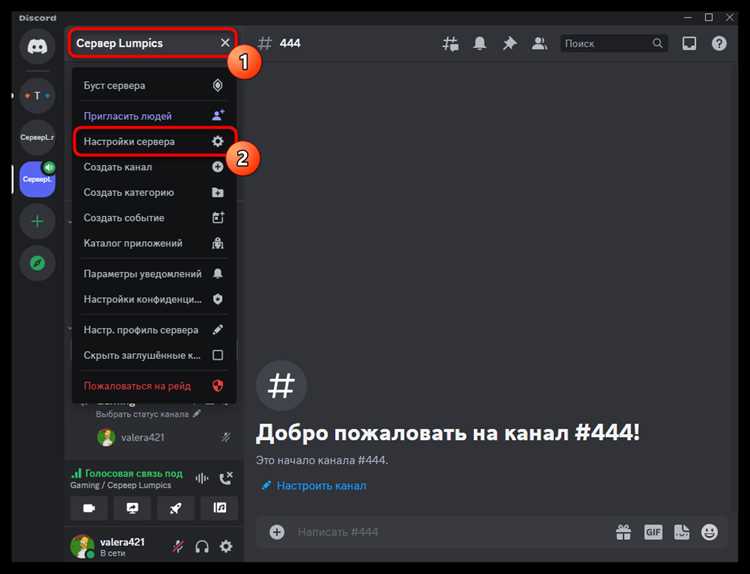
Task: Show pinned messages pin icon
Action: coord(509,44)
